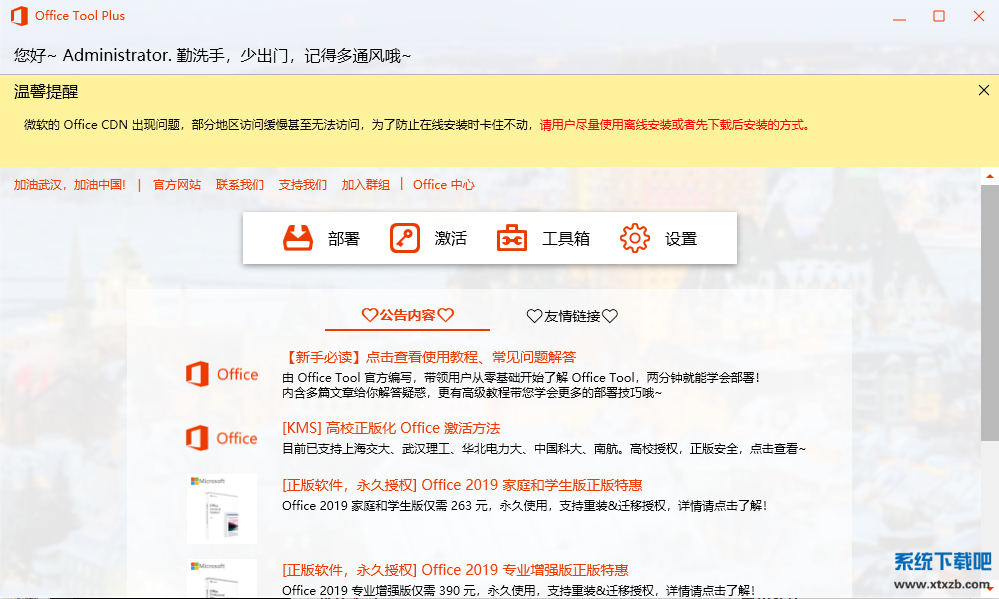This screenshot has height=599, width=999.
Task: Click text 由 Office Tool 官方编写 description
Action: (x=521, y=377)
